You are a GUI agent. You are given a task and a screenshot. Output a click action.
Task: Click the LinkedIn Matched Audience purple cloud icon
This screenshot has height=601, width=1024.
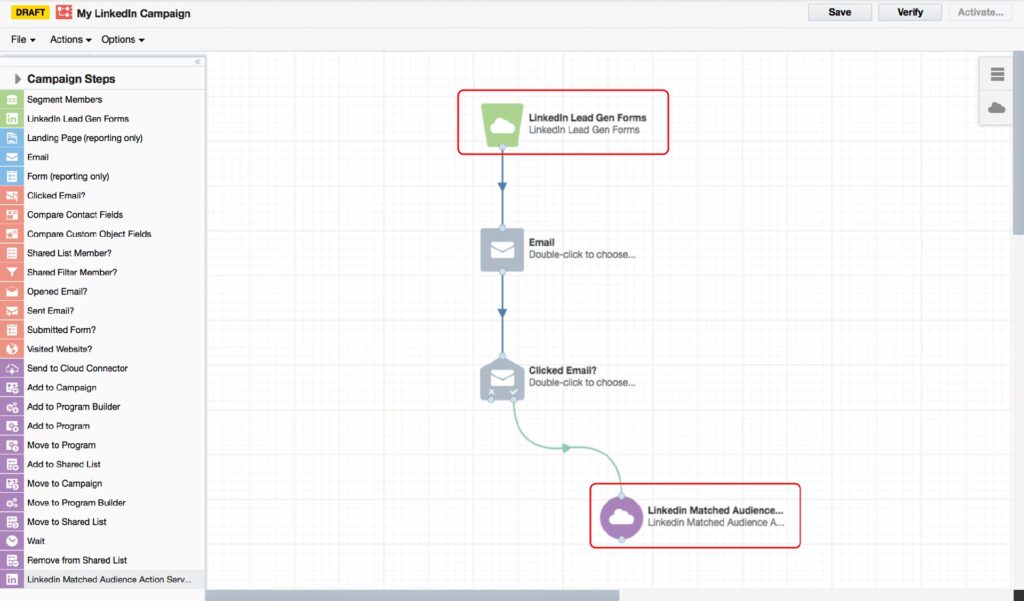tap(621, 517)
